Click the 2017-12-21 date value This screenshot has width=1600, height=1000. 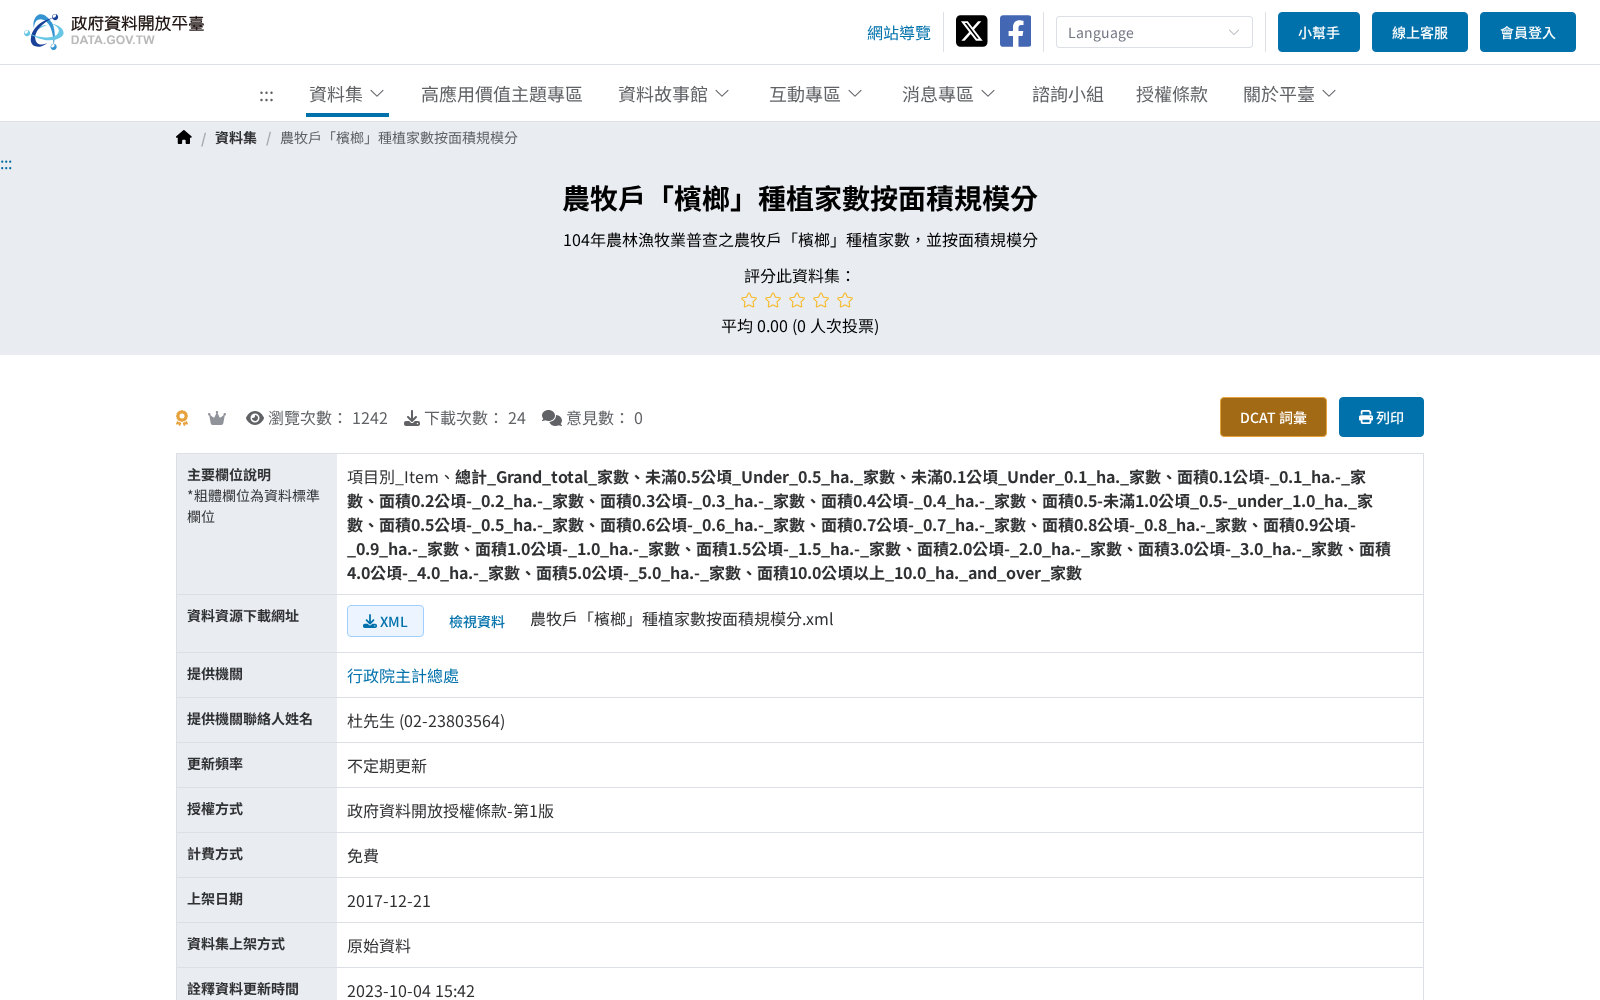[x=389, y=901]
